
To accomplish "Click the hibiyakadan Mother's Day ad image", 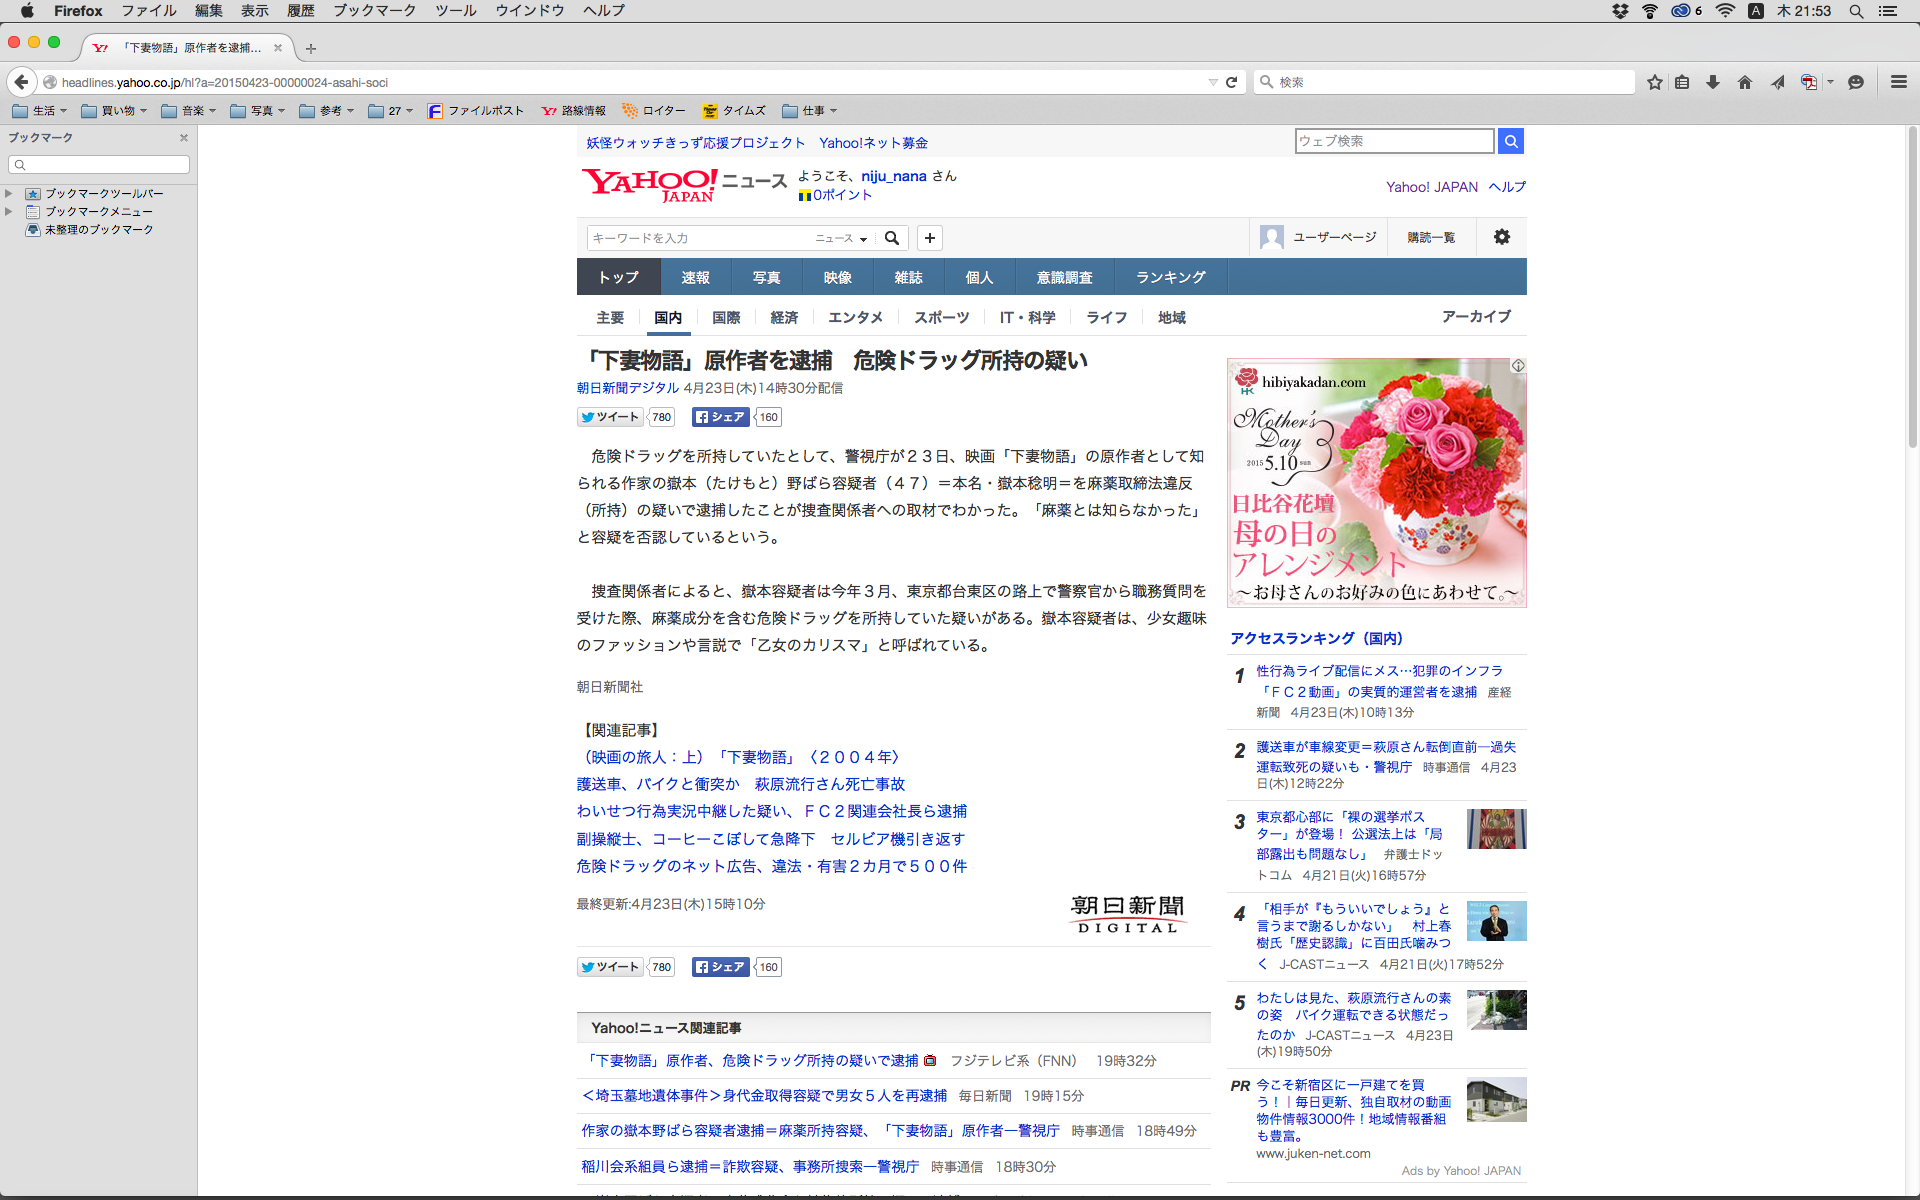I will tap(1376, 483).
